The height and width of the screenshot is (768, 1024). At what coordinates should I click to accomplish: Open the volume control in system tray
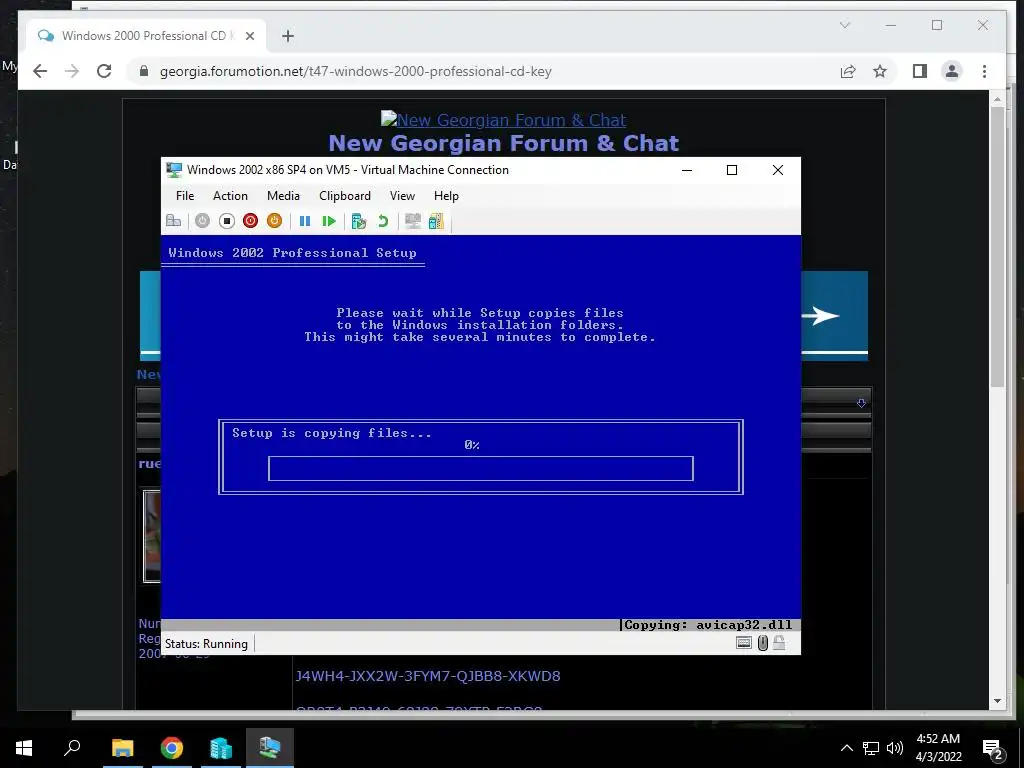point(895,748)
